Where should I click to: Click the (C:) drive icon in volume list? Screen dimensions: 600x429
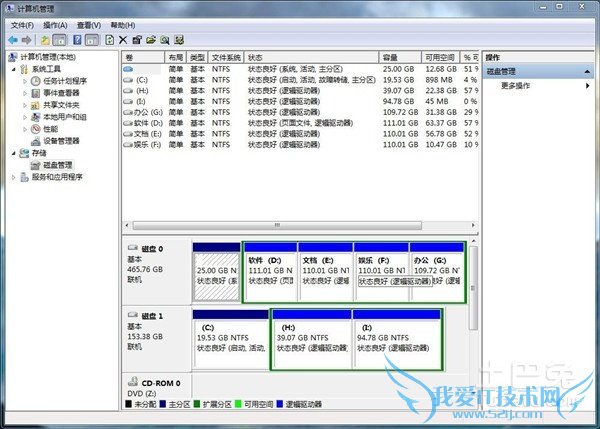coord(128,80)
